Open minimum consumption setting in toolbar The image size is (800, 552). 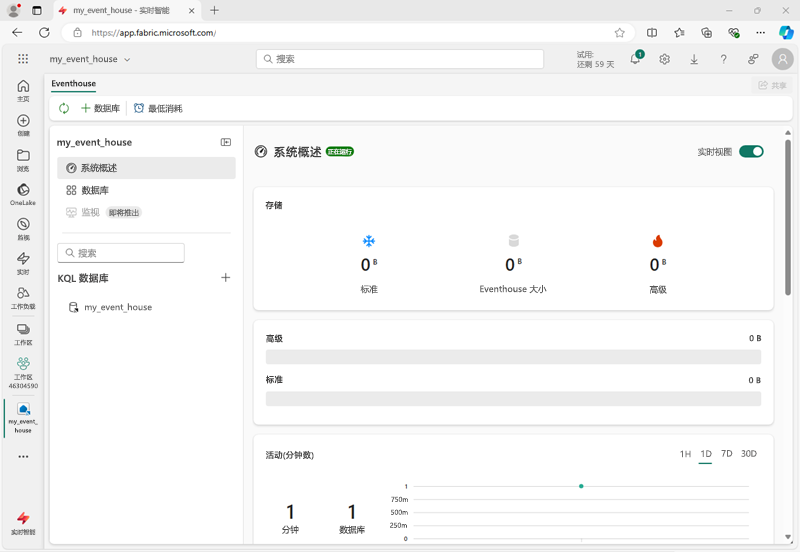pos(158,108)
